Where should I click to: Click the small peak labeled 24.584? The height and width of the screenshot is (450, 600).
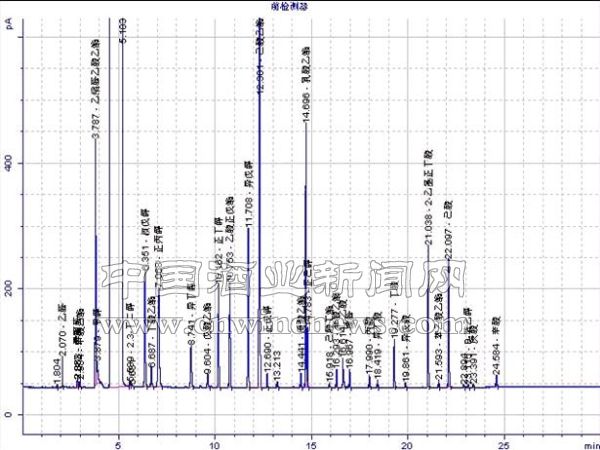tap(496, 380)
